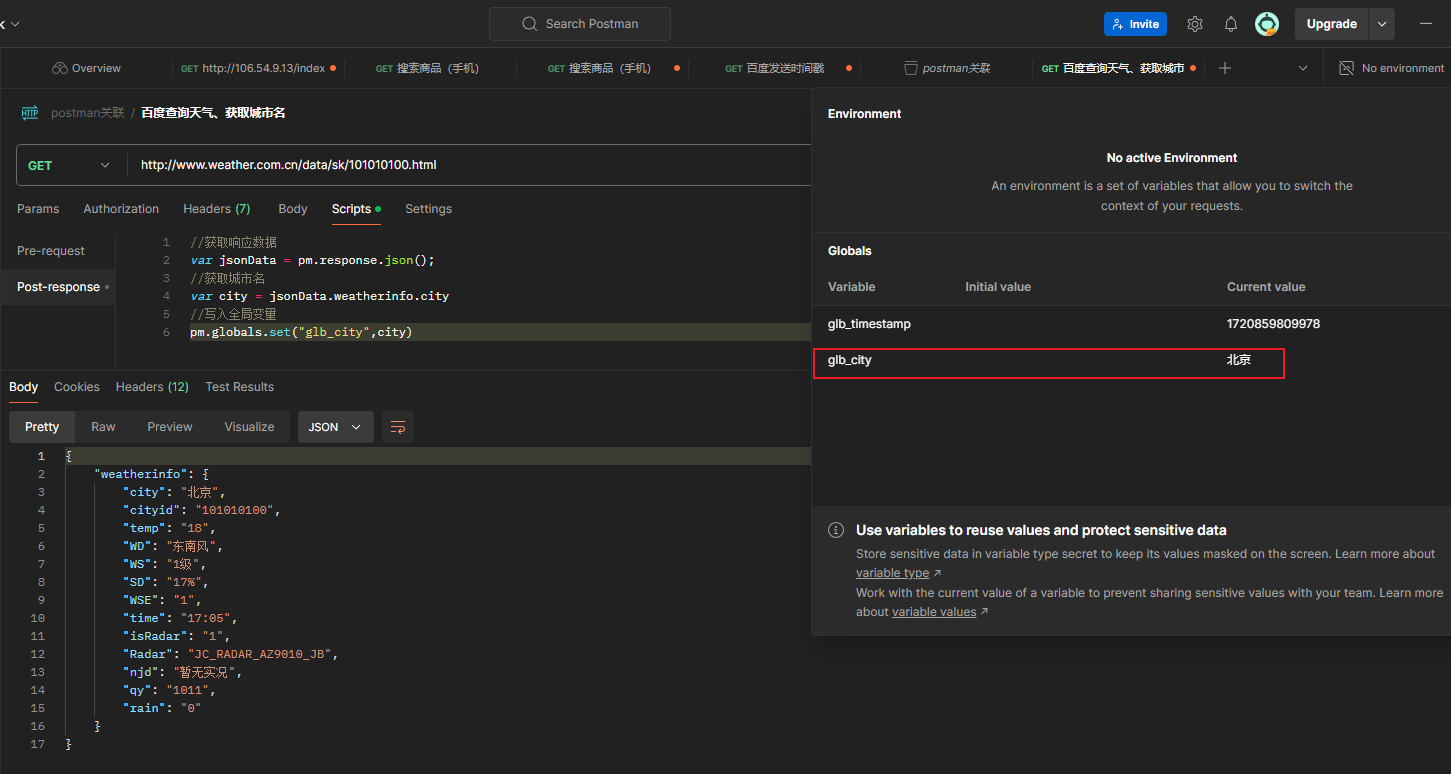Open the settings gear icon

coord(1194,24)
